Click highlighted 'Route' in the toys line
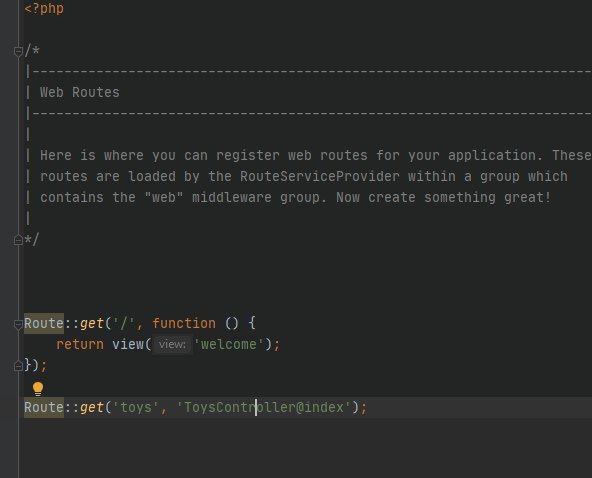This screenshot has height=478, width=592. coord(44,408)
